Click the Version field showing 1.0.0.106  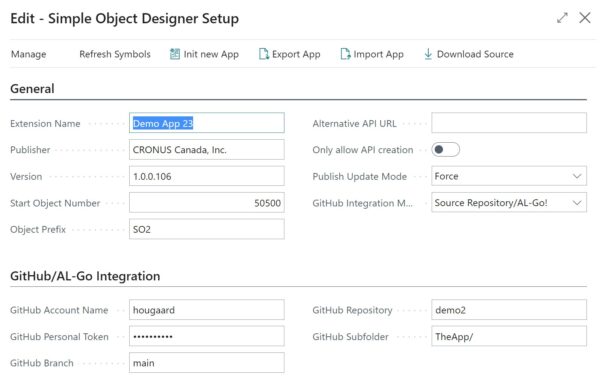(x=207, y=176)
